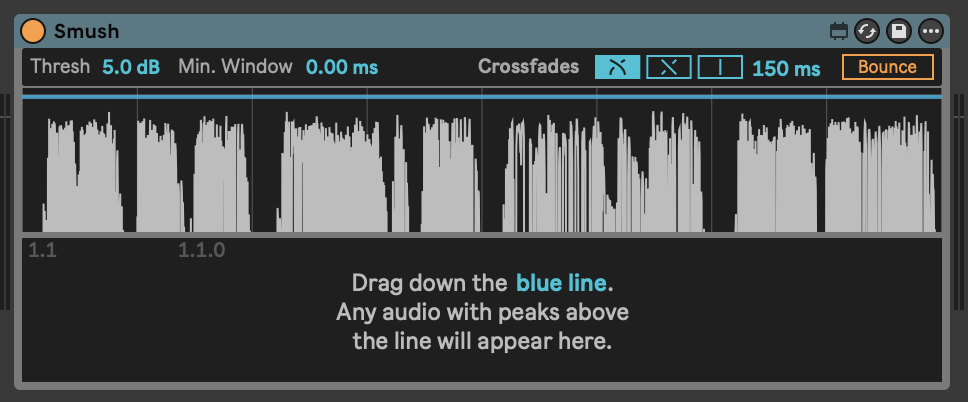Click the 1.1.0 timeline marker label
The image size is (968, 402).
pos(201,250)
